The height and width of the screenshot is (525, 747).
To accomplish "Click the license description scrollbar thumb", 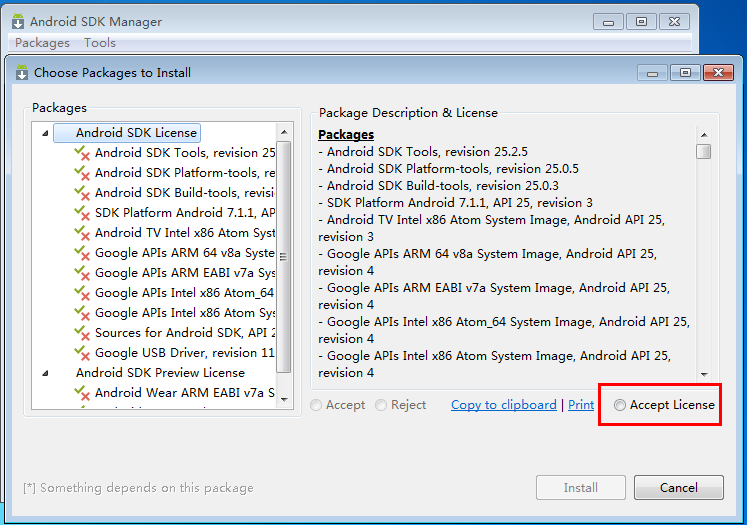I will [x=704, y=152].
